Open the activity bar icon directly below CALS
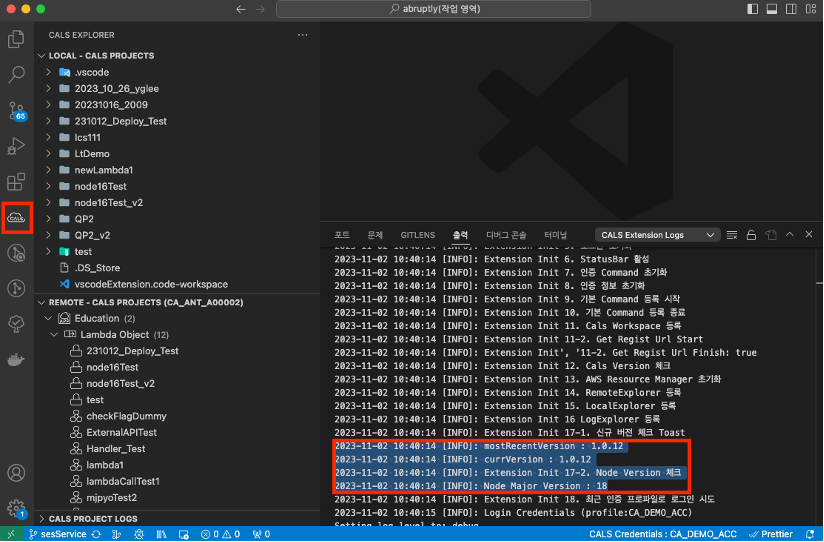This screenshot has height=542, width=824. 16,253
